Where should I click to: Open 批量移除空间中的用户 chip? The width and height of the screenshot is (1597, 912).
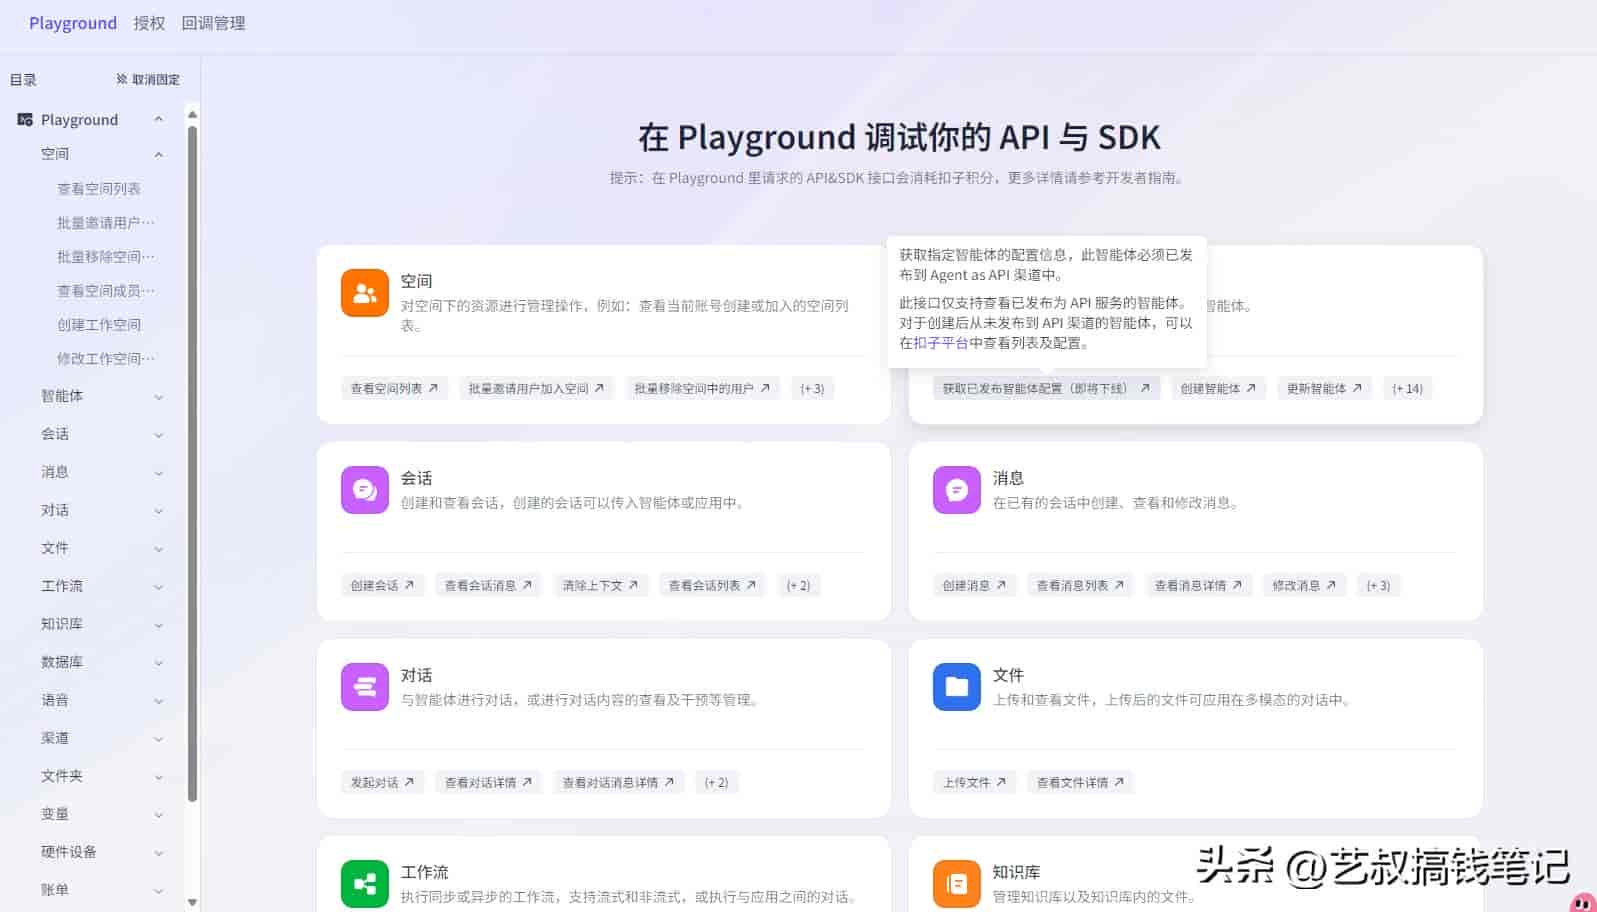pos(702,388)
